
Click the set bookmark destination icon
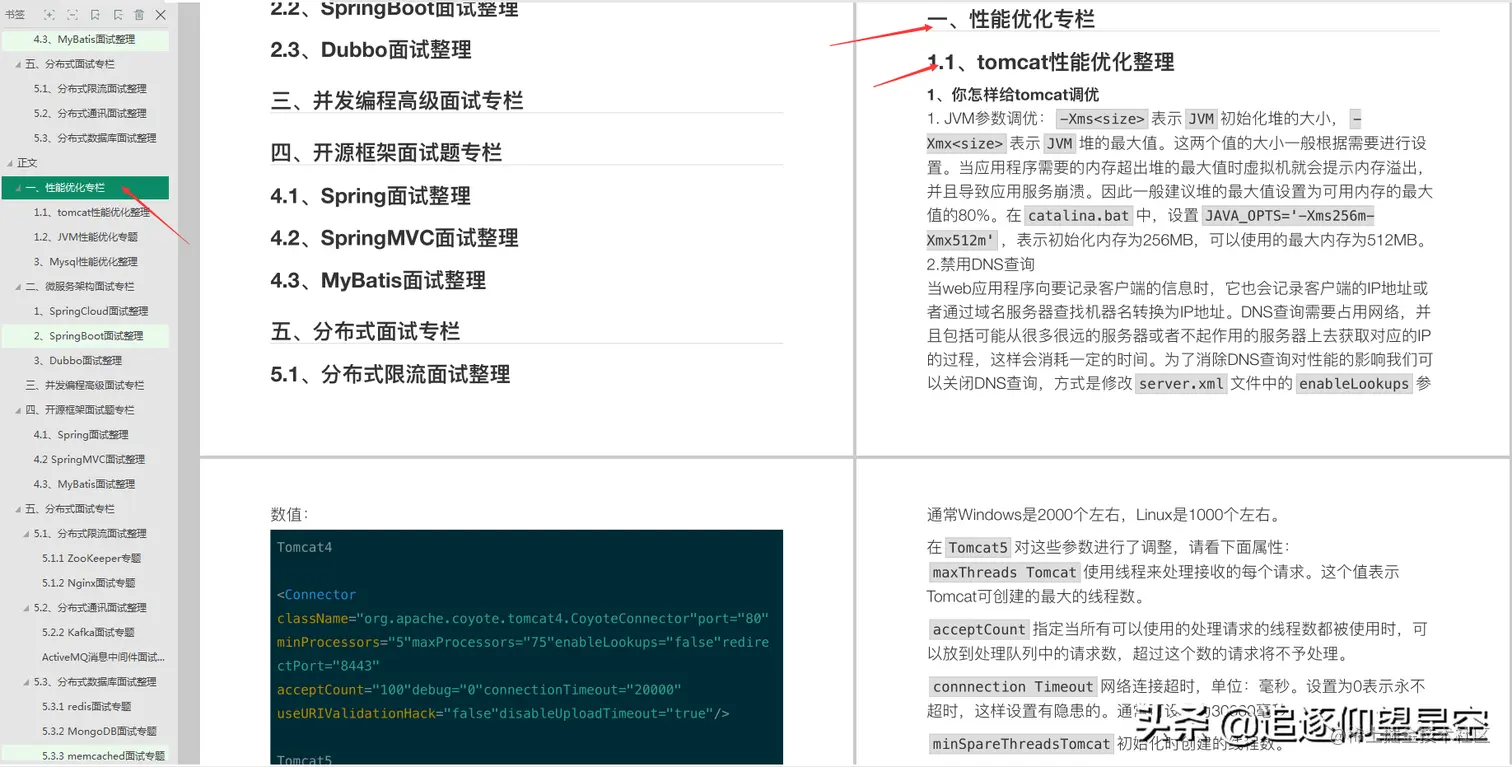118,15
